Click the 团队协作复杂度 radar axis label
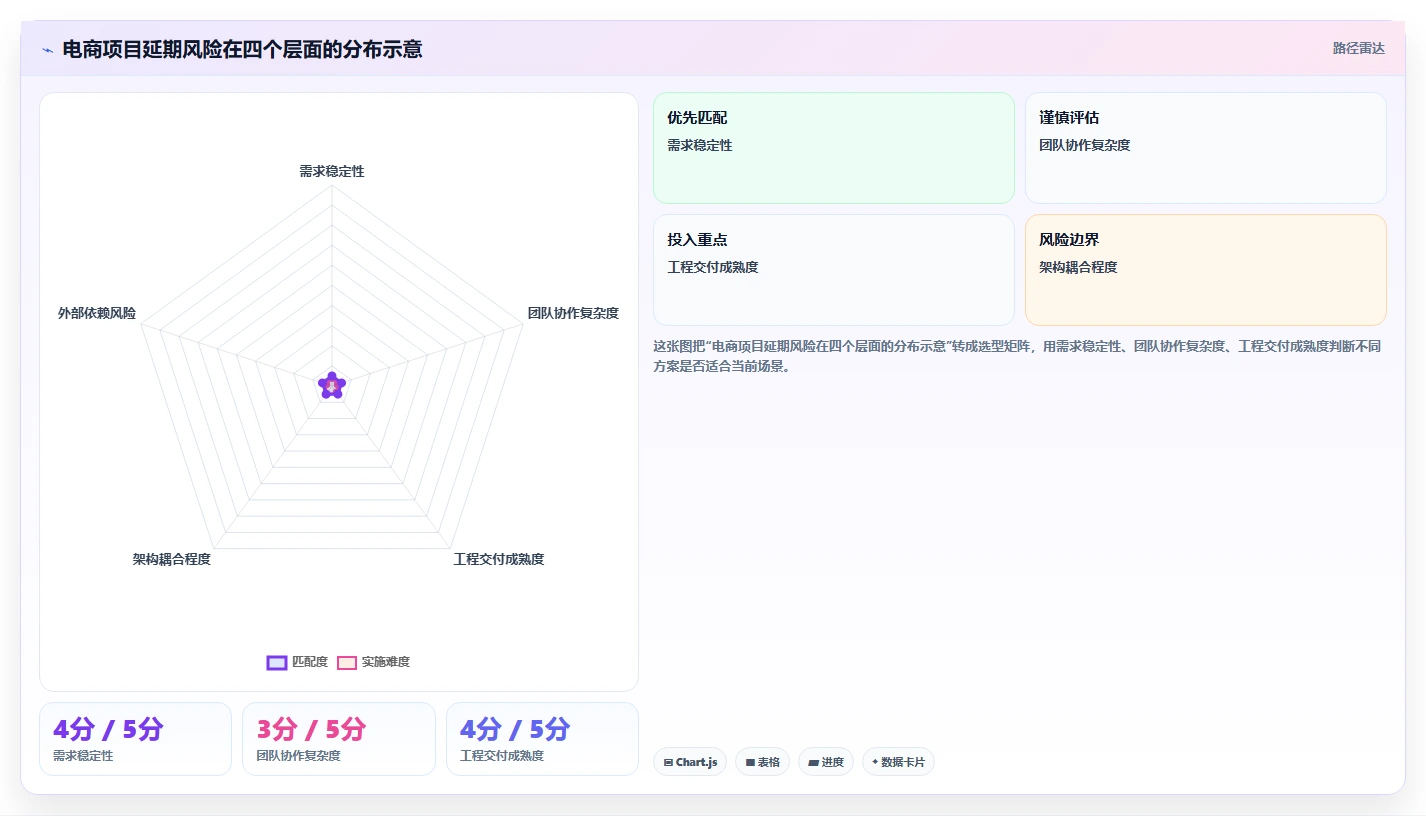The height and width of the screenshot is (816, 1426). pos(574,313)
